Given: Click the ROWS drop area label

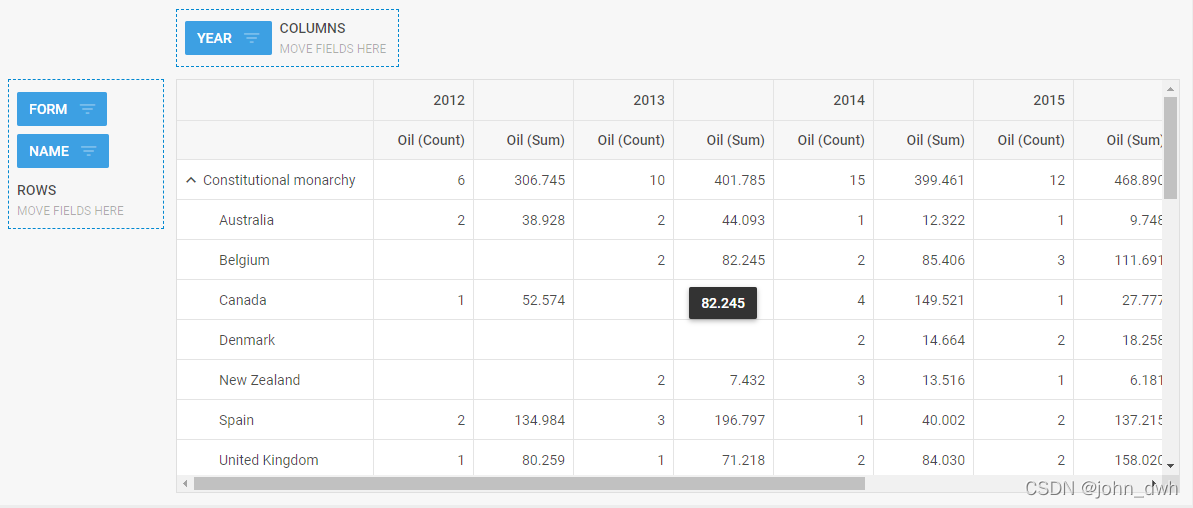Looking at the screenshot, I should (37, 190).
